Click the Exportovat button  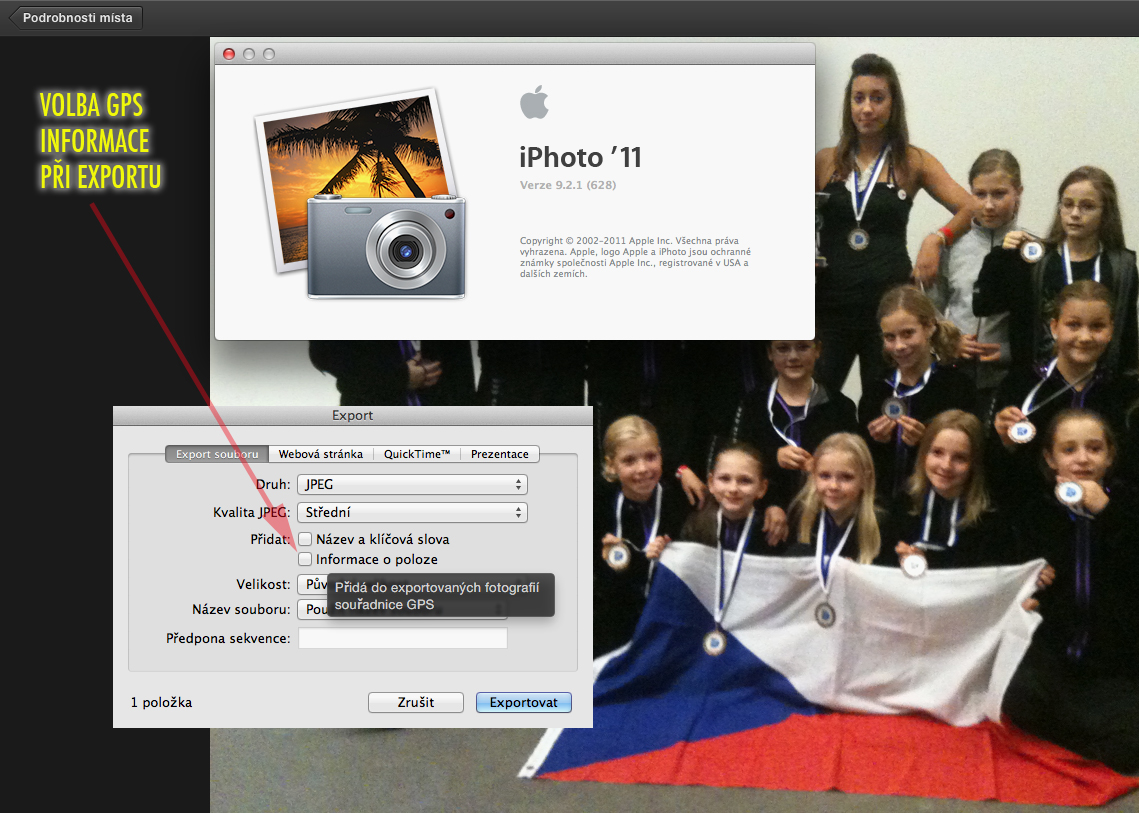point(523,702)
